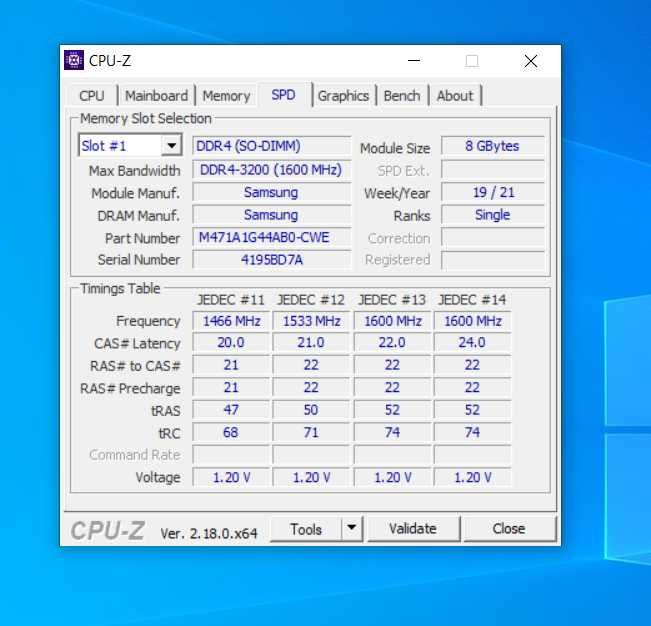The image size is (651, 626).
Task: Click the JEDEC #12 column header
Action: 311,300
